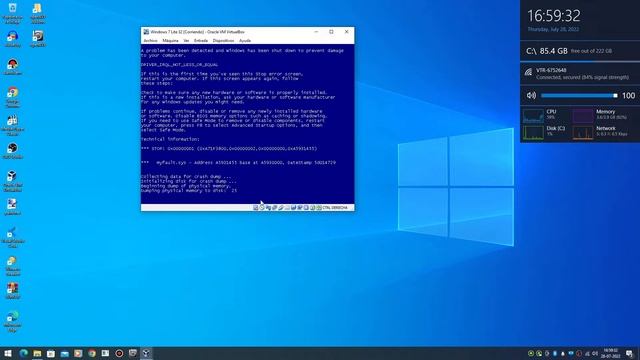The height and width of the screenshot is (360, 640).
Task: Click the DRIVER_IRQL_NOT_LESS_OR_EQUAL error text
Action: pos(179,65)
